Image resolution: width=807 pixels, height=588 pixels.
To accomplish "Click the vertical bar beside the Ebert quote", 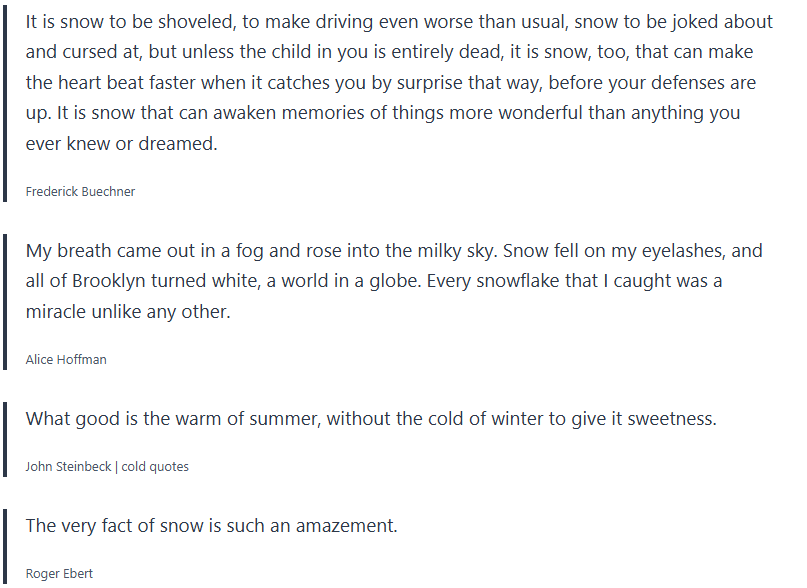I will click(5, 547).
